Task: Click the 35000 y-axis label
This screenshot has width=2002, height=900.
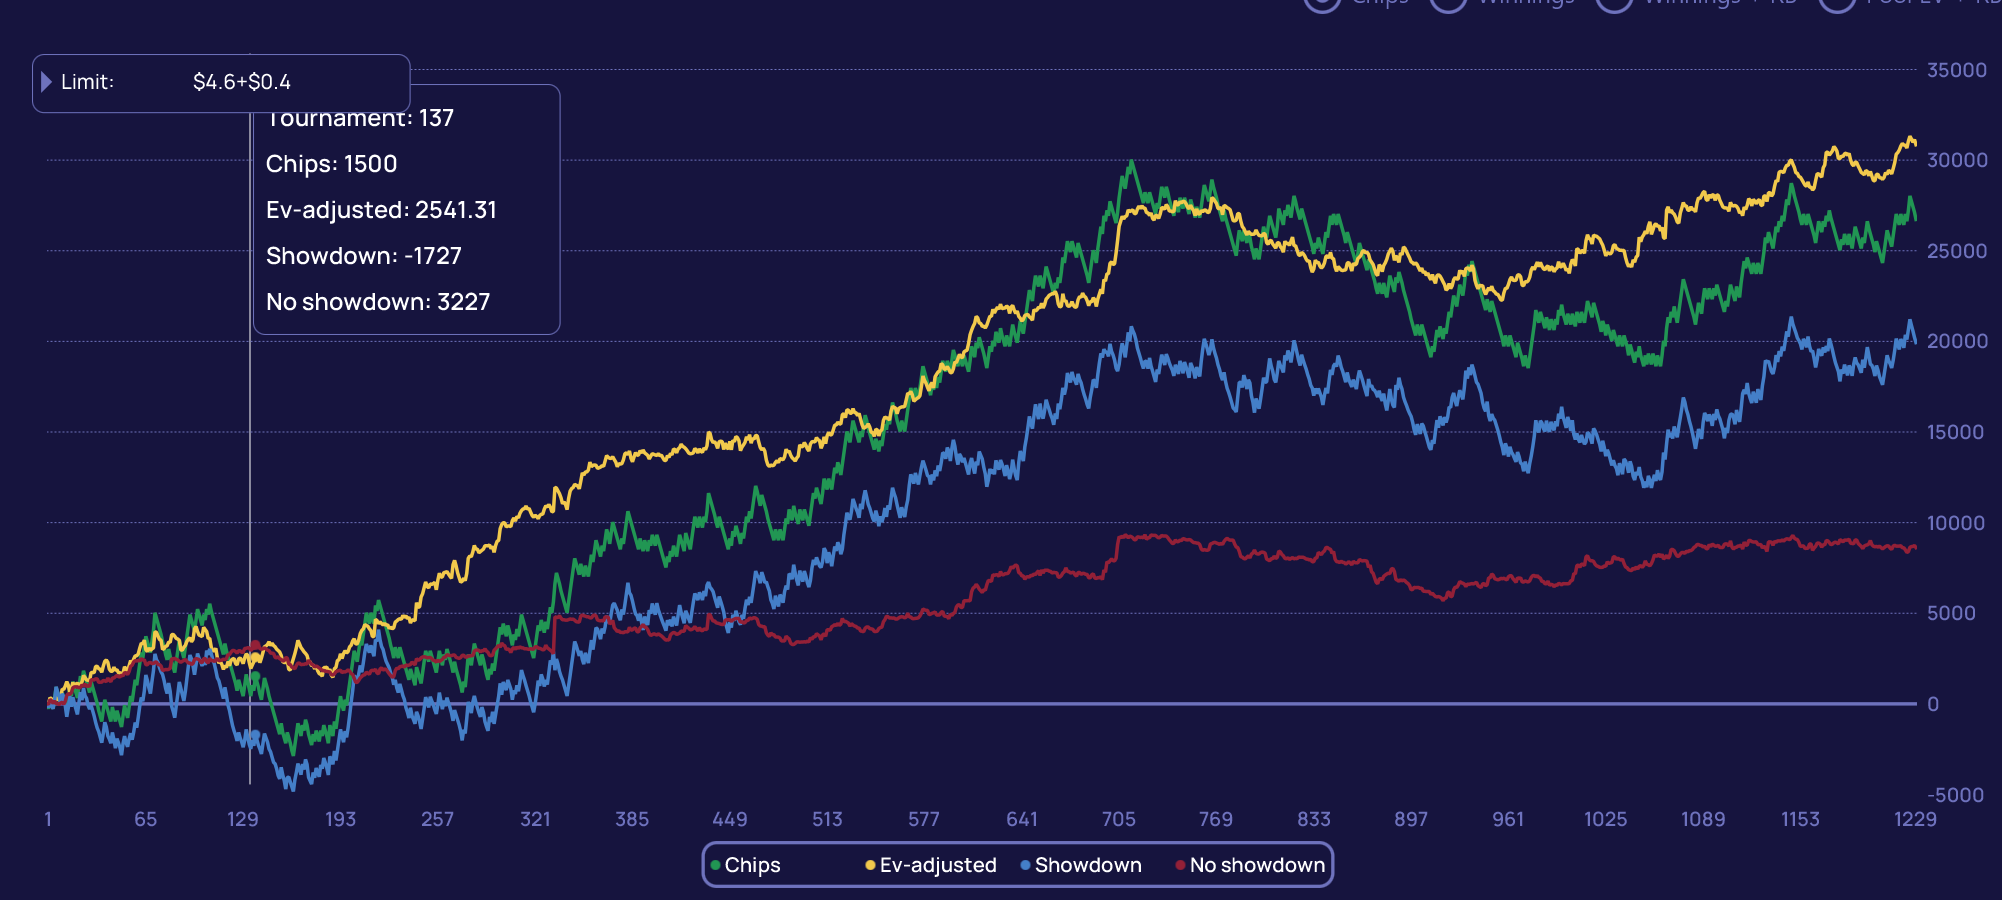Action: (1956, 70)
